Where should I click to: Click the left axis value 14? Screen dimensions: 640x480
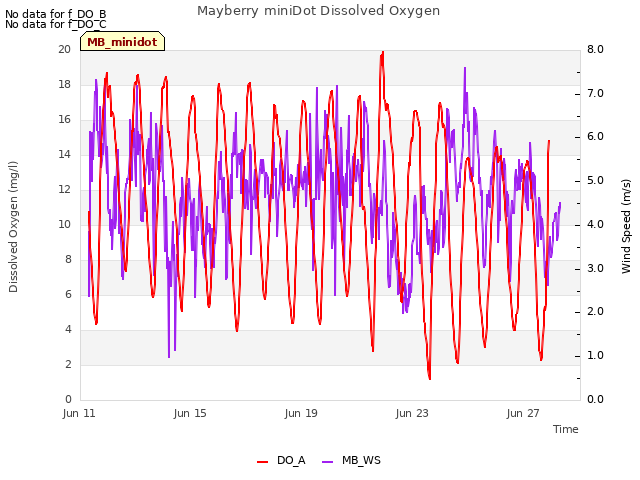64,154
